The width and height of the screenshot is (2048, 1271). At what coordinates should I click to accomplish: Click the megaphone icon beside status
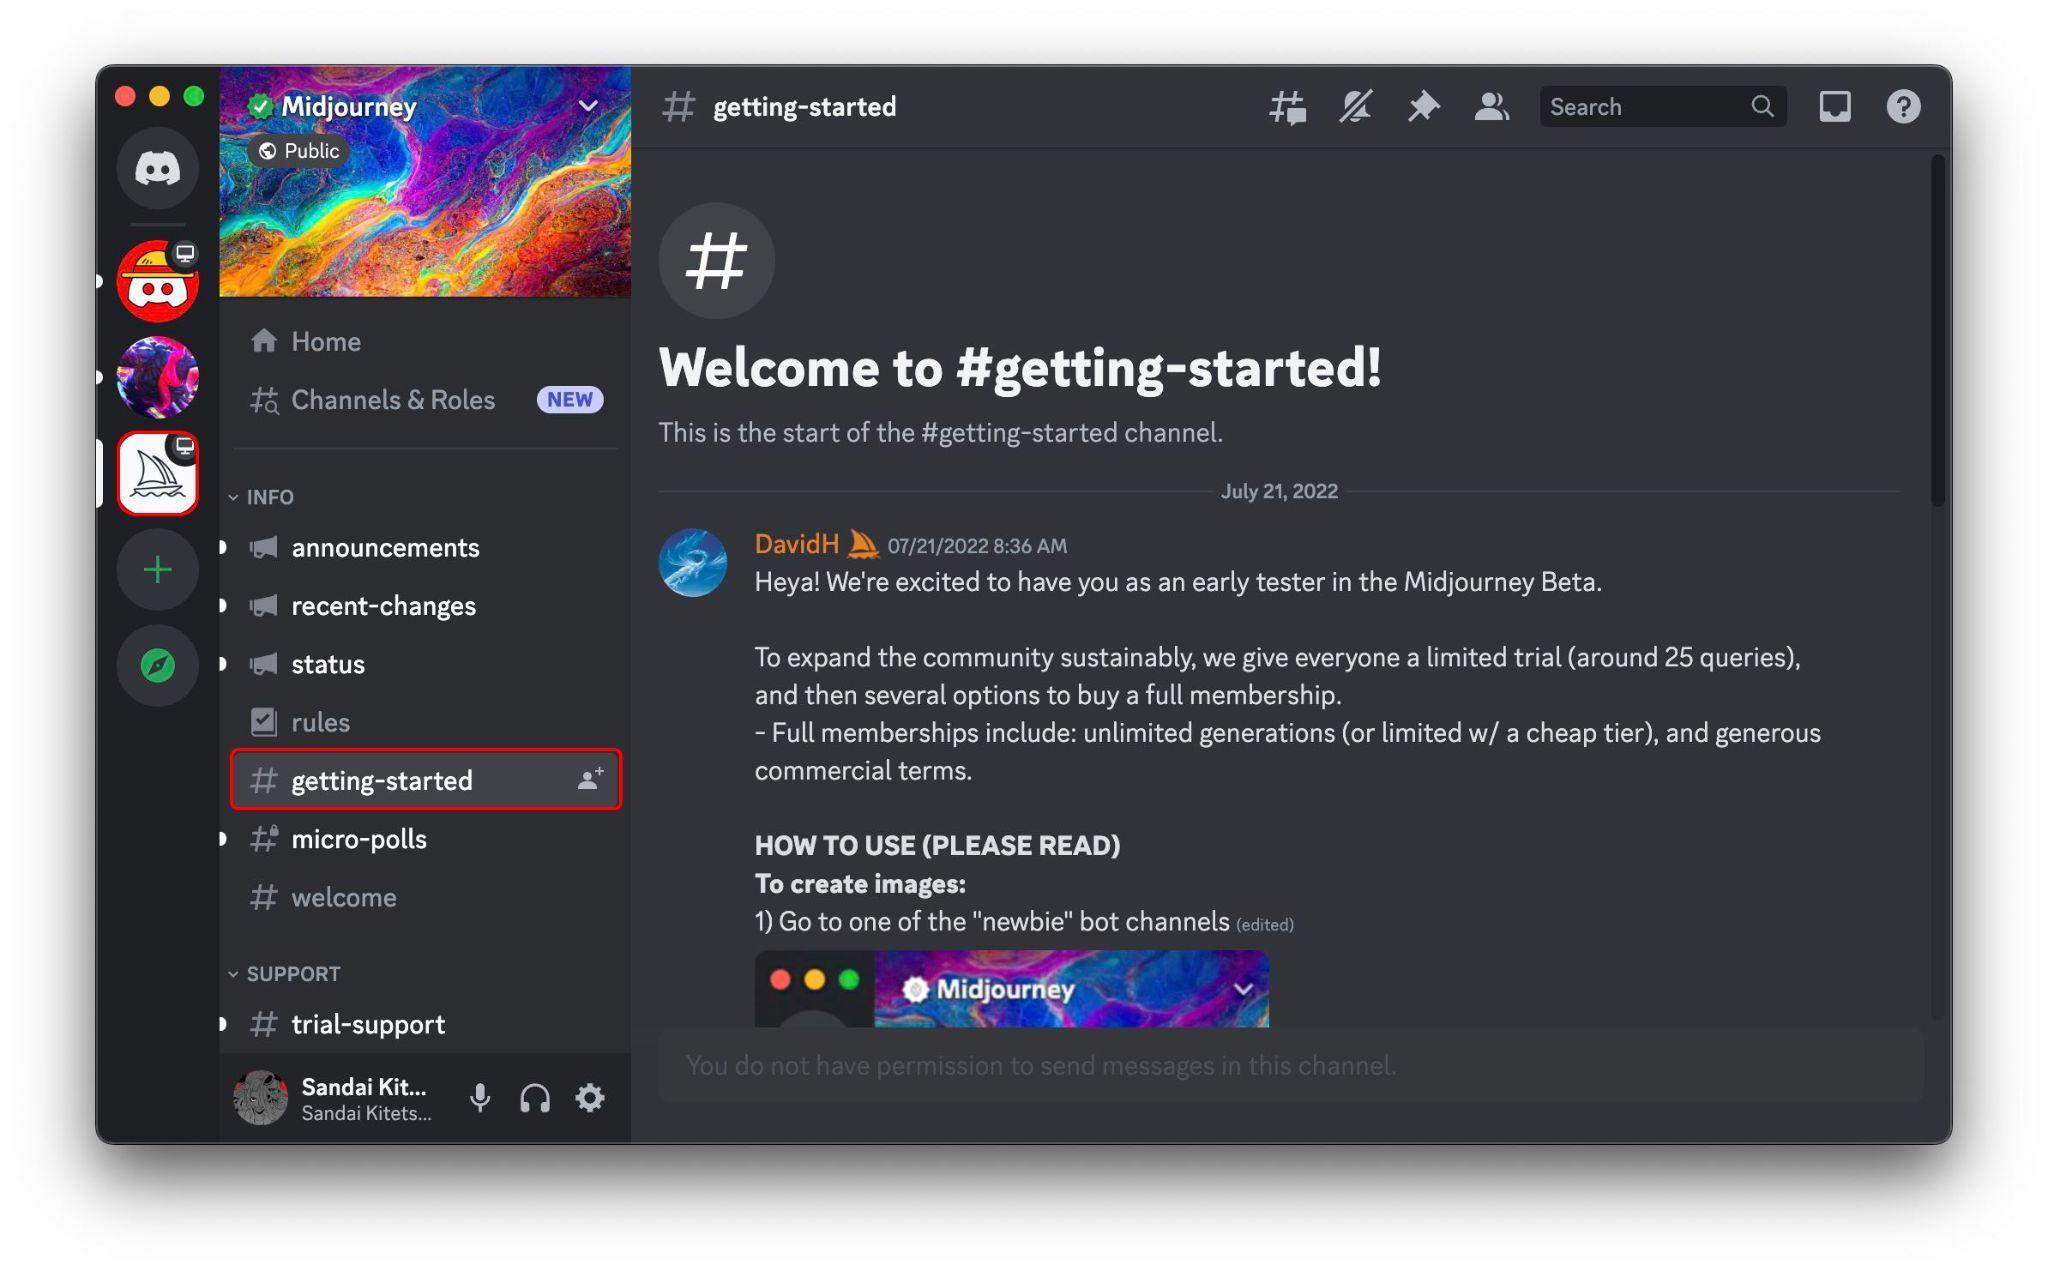(x=263, y=664)
